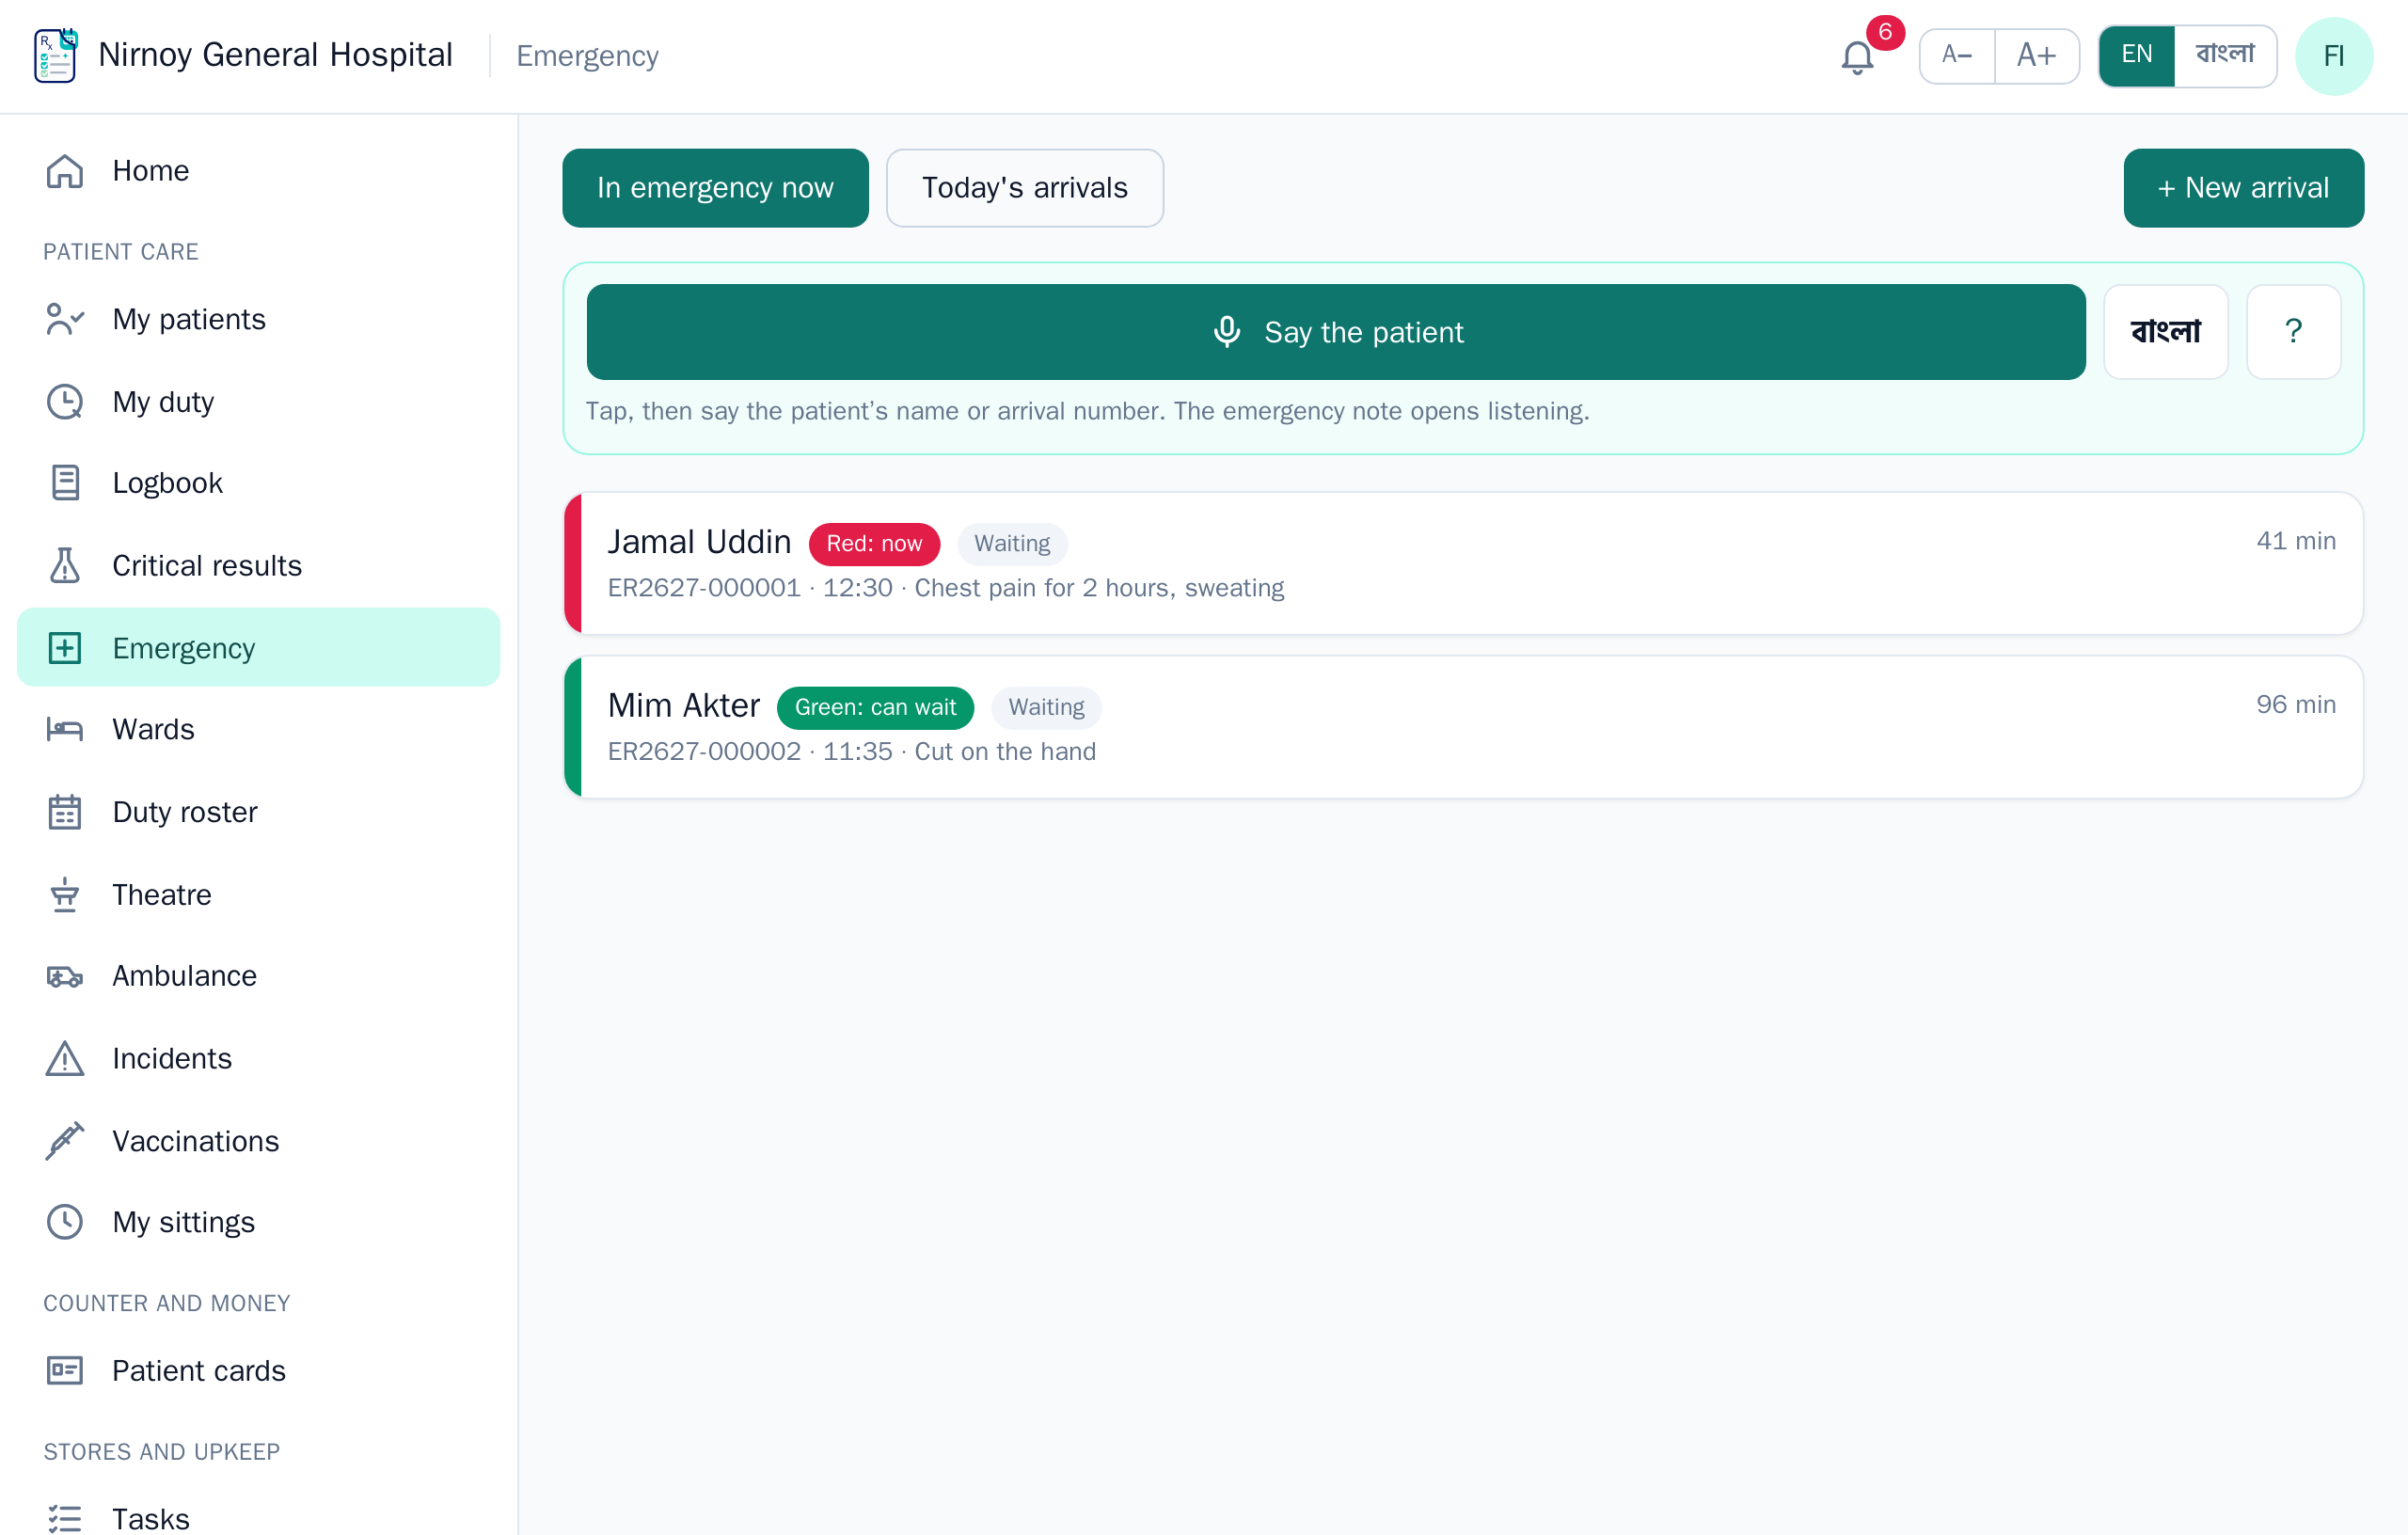Open voice help question mark button
This screenshot has height=1535, width=2408.
[2293, 332]
